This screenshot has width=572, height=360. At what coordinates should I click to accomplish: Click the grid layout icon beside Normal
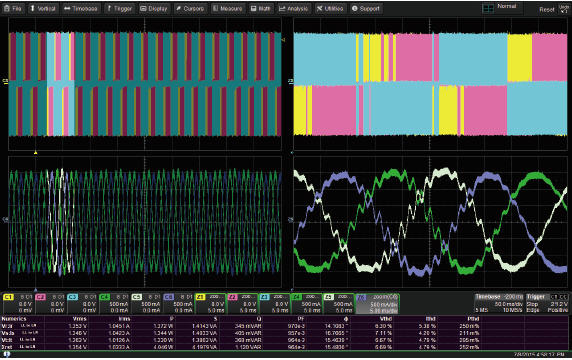coord(488,8)
